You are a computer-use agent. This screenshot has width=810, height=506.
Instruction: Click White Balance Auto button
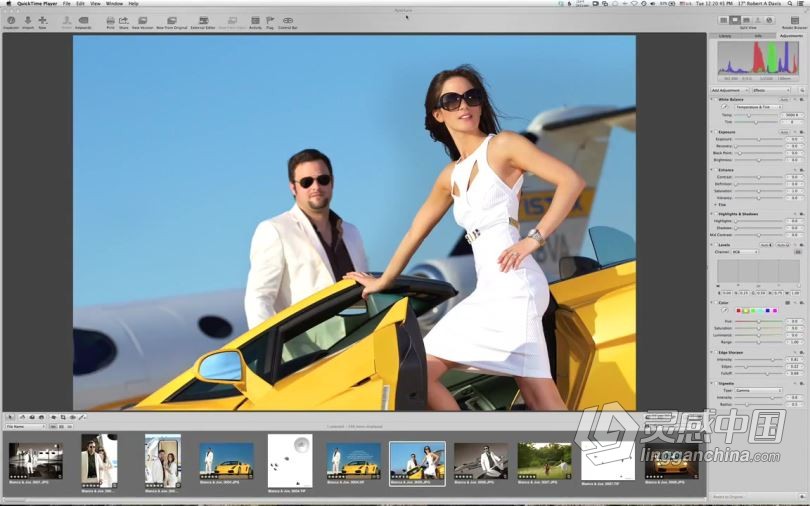click(784, 99)
